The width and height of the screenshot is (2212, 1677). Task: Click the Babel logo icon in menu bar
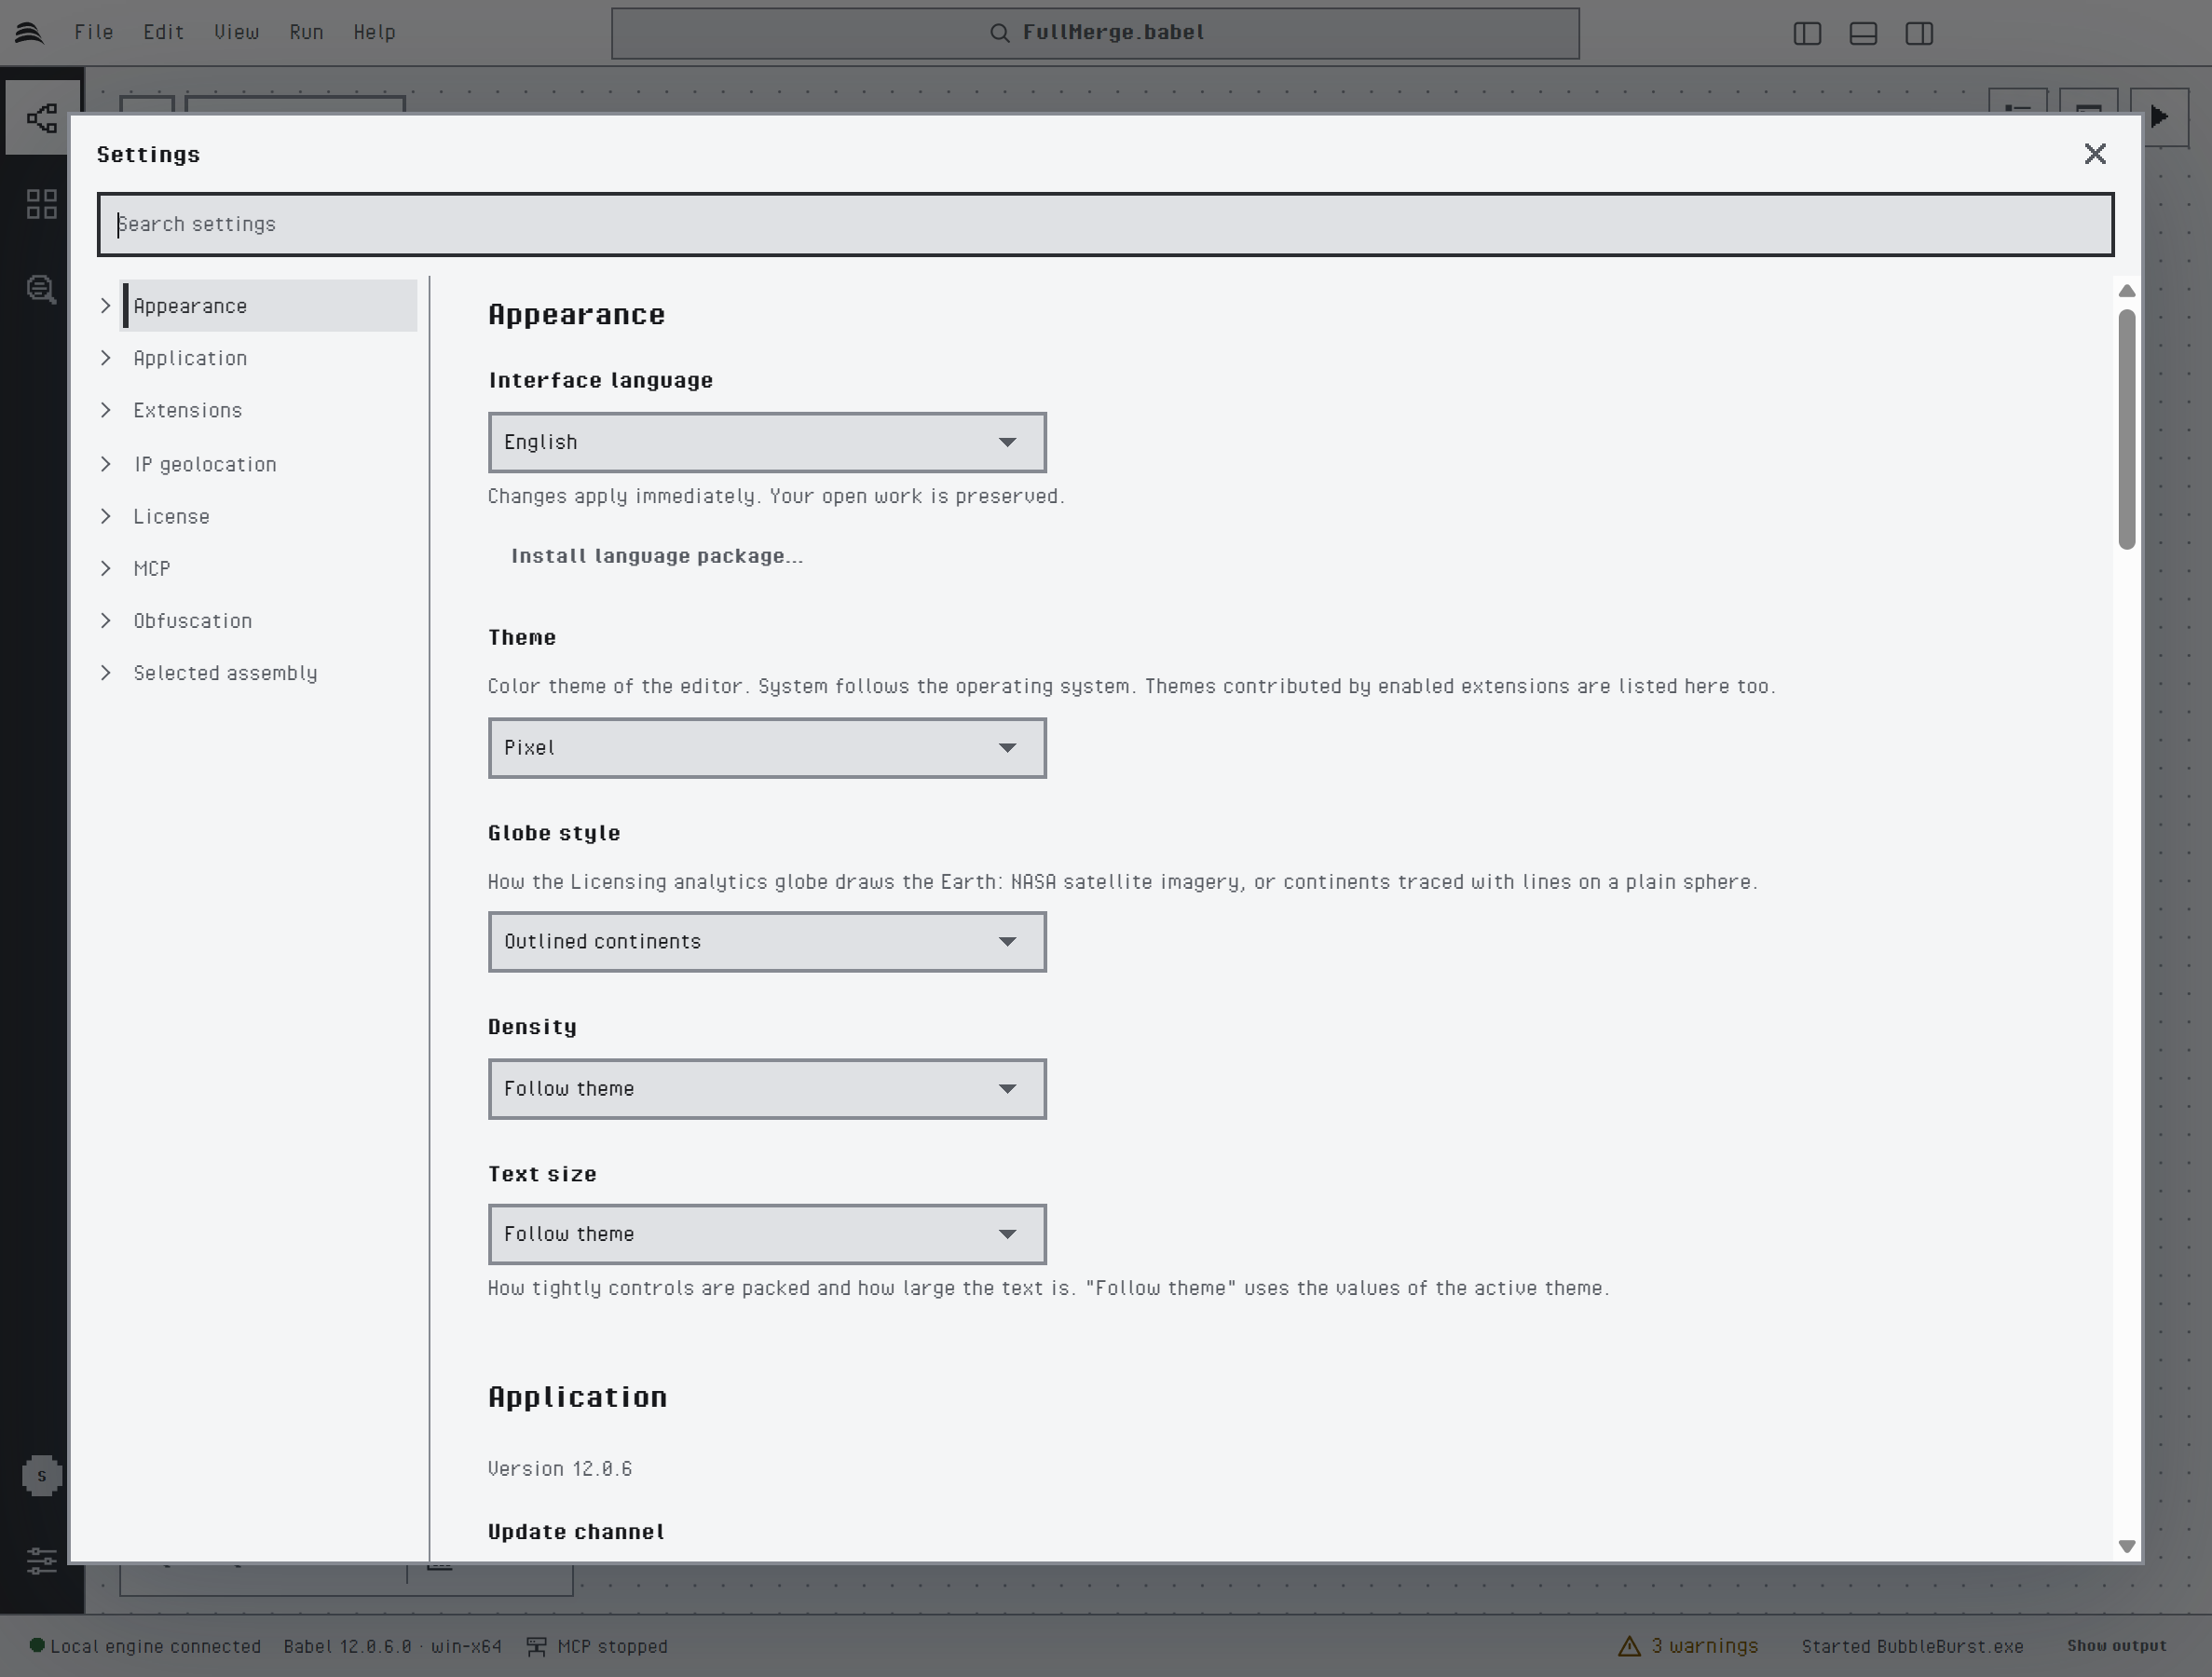(x=29, y=33)
